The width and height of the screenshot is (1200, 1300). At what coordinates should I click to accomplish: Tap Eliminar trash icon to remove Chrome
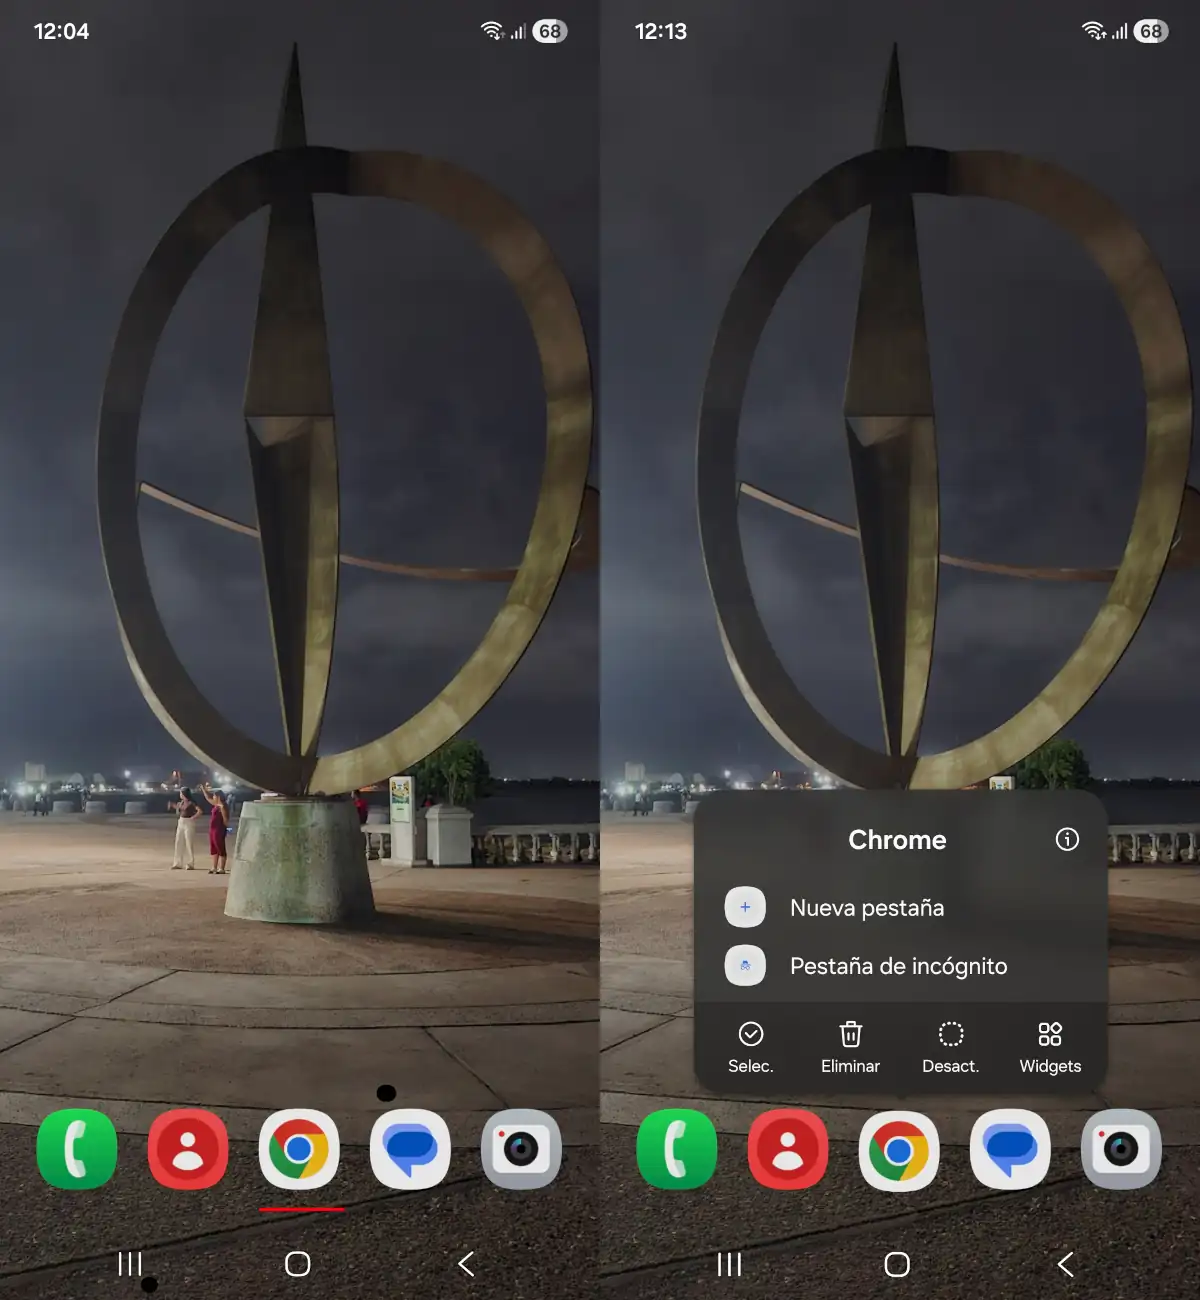click(850, 1046)
